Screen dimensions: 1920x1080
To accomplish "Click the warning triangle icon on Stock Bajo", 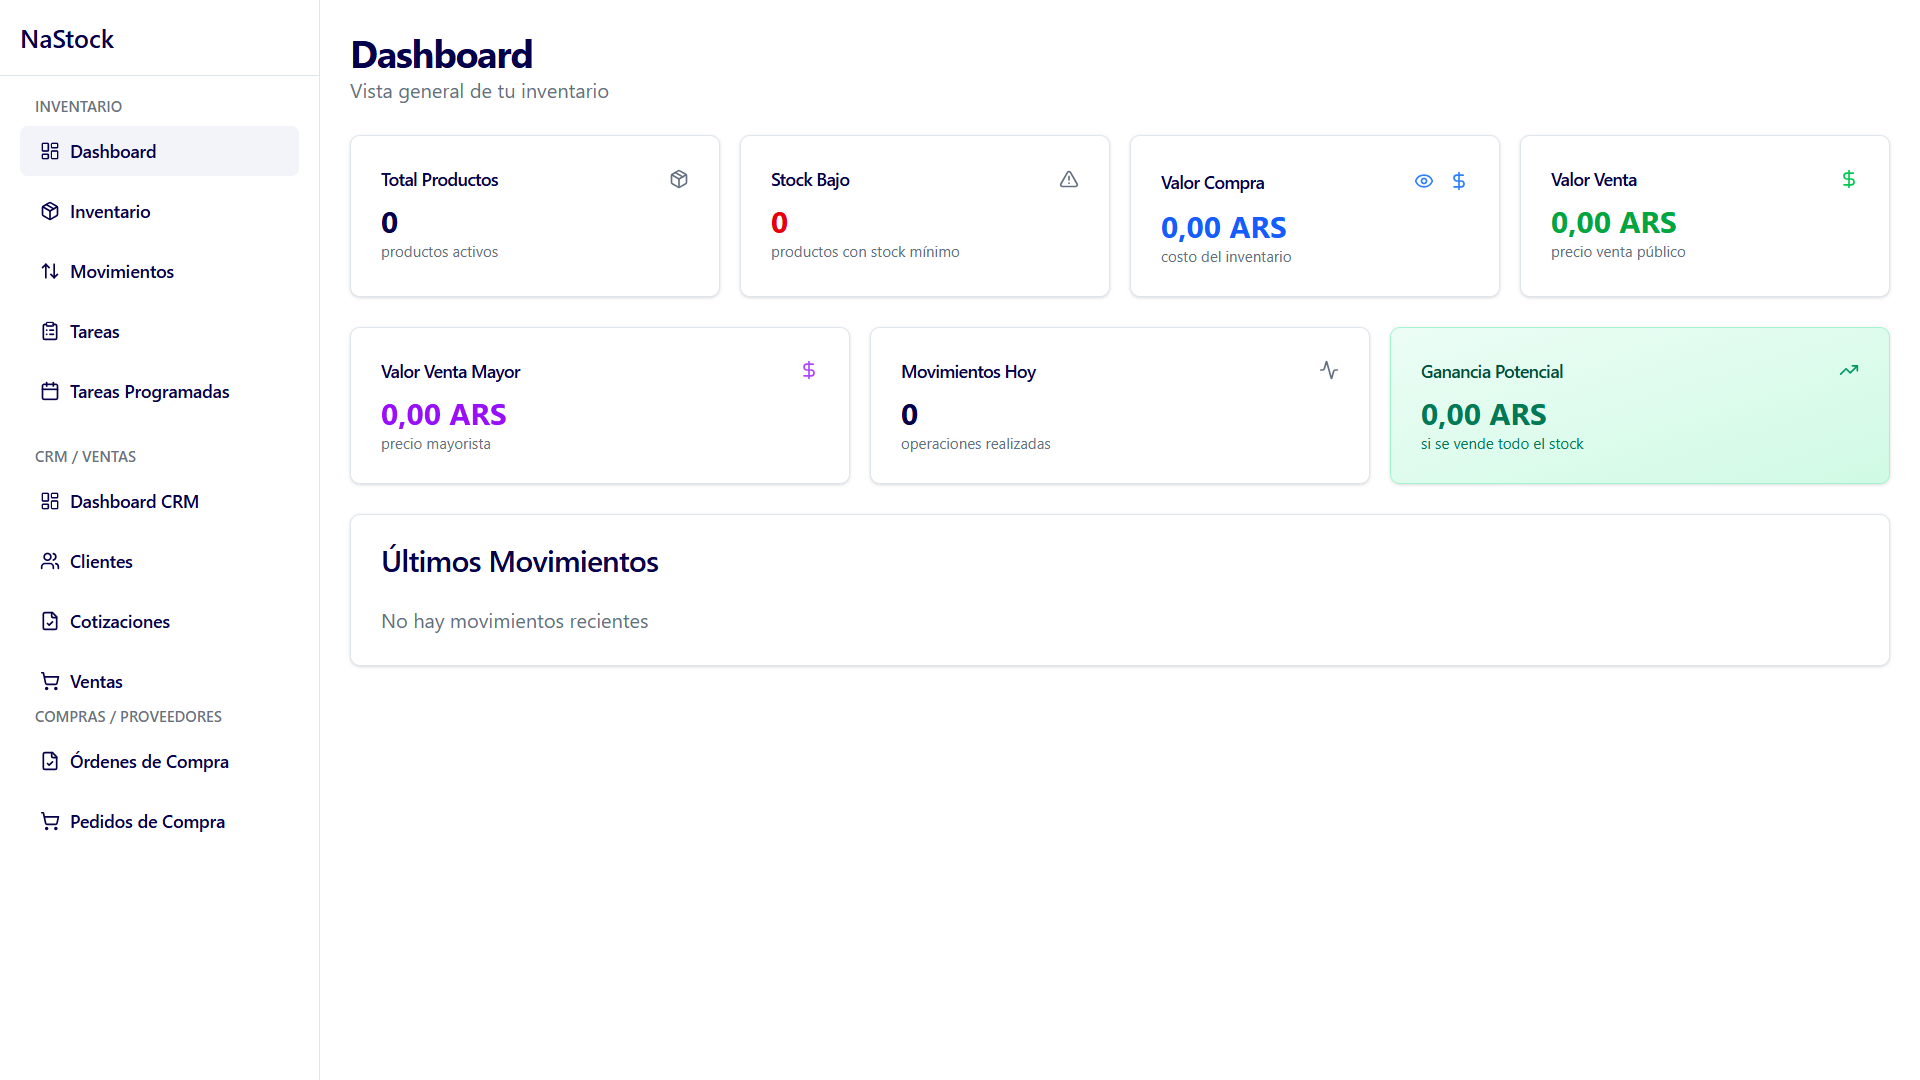I will (x=1069, y=179).
